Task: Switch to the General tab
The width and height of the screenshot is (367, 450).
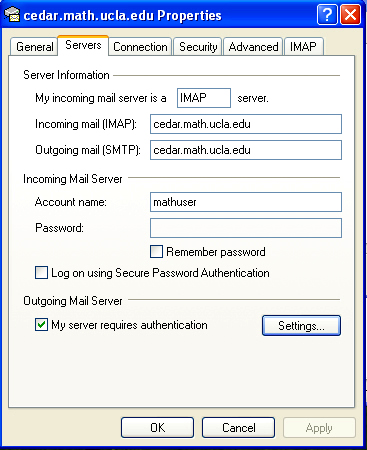Action: [34, 47]
